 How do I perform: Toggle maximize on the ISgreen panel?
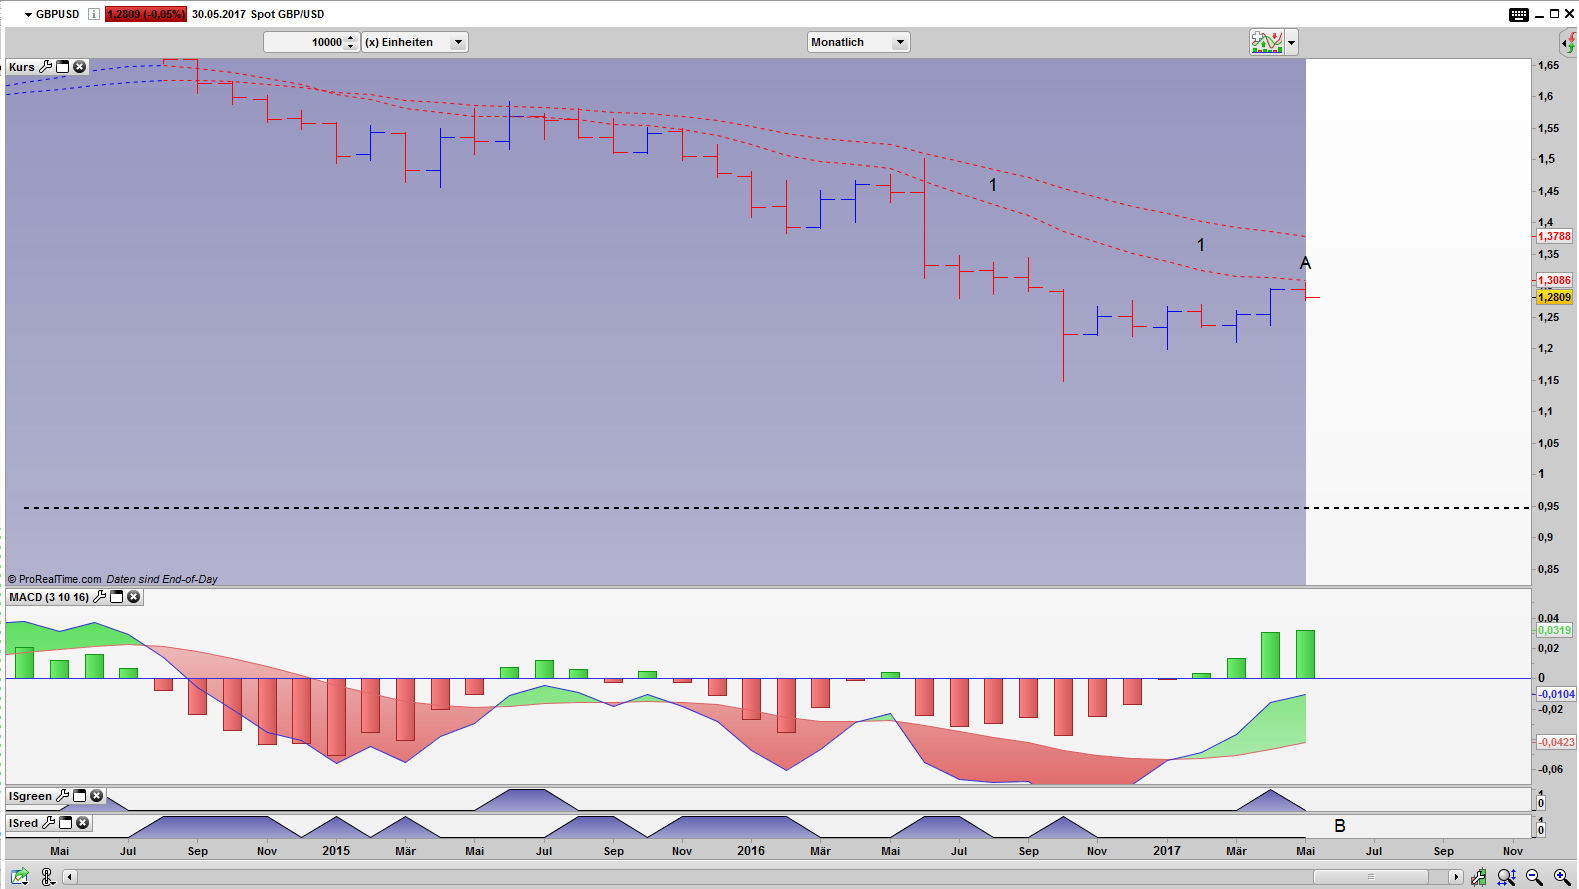click(x=80, y=796)
